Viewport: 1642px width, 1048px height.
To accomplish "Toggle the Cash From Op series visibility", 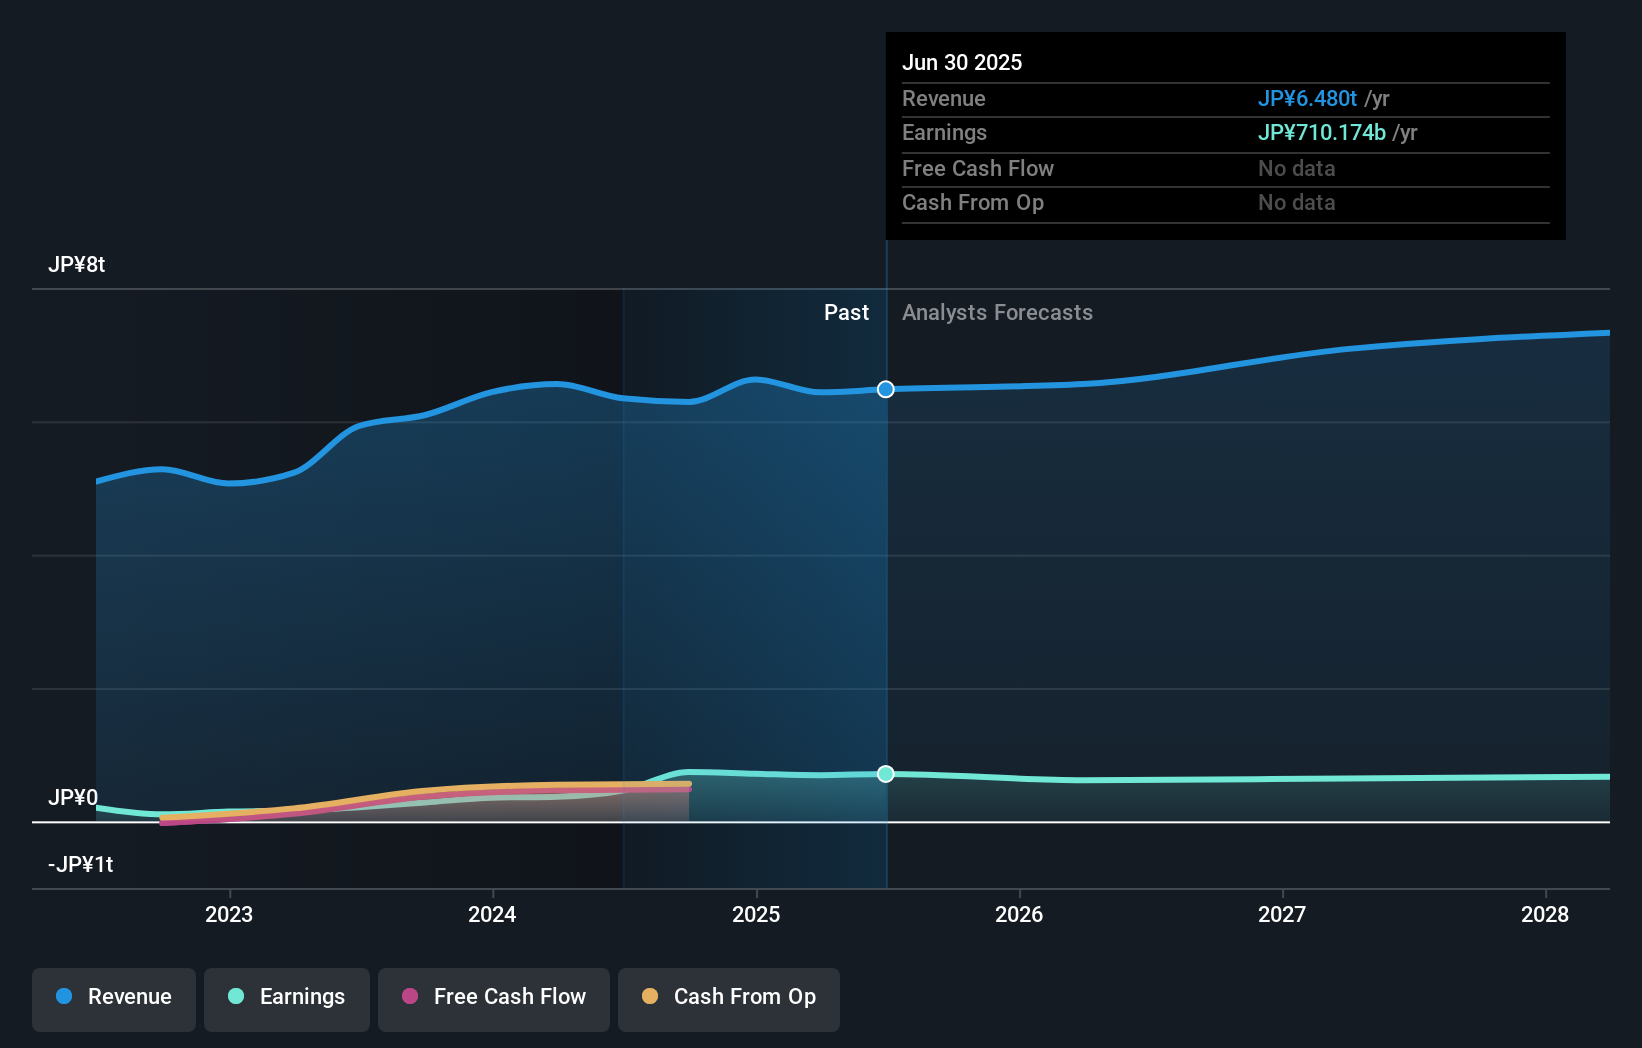I will coord(728,998).
